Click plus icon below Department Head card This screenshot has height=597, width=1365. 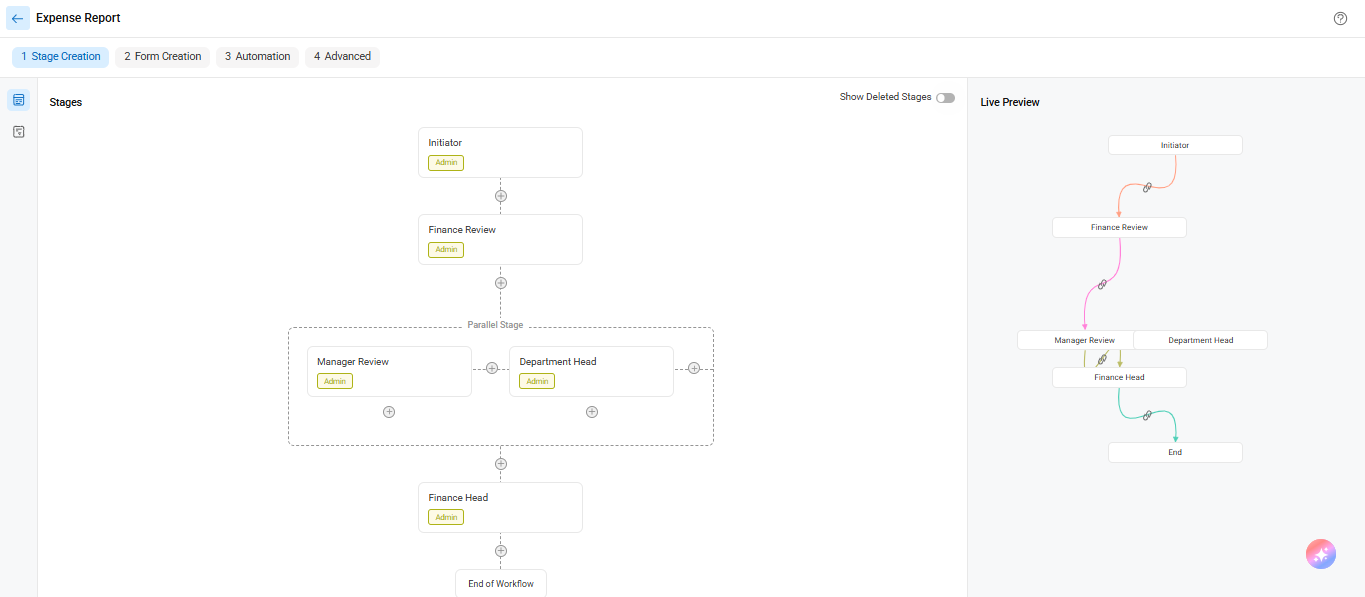[592, 412]
